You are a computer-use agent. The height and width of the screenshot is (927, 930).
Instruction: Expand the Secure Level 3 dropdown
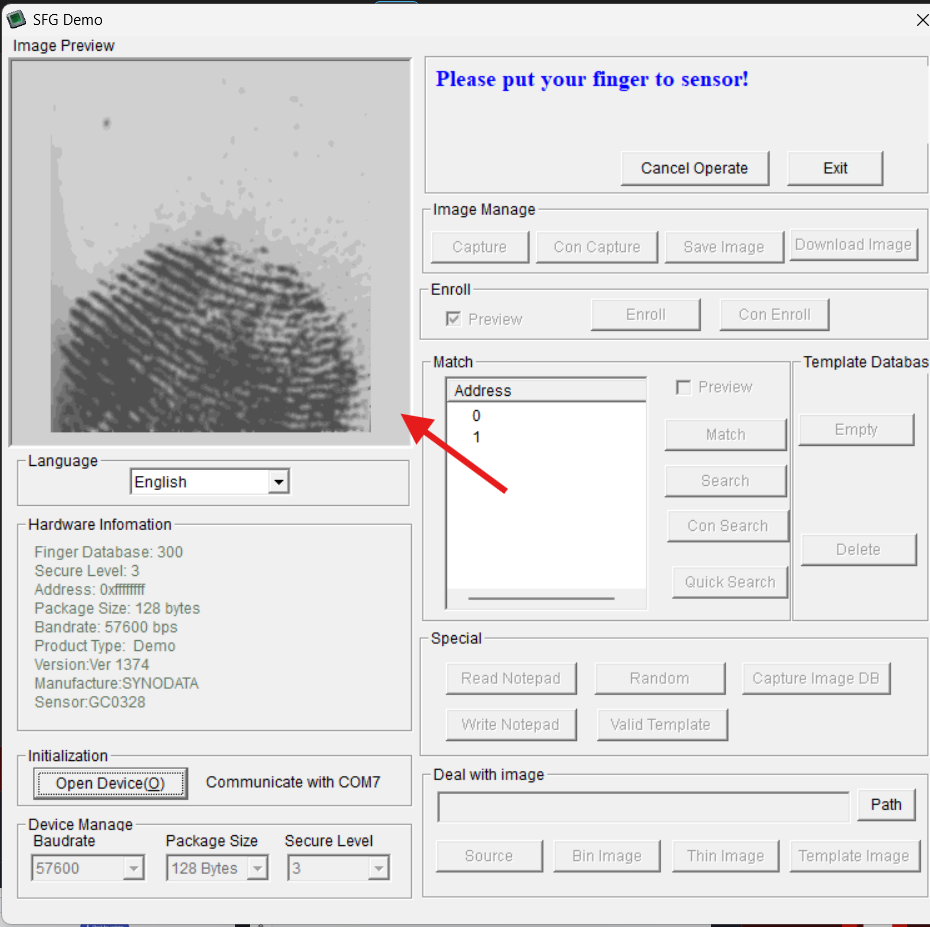[x=378, y=869]
